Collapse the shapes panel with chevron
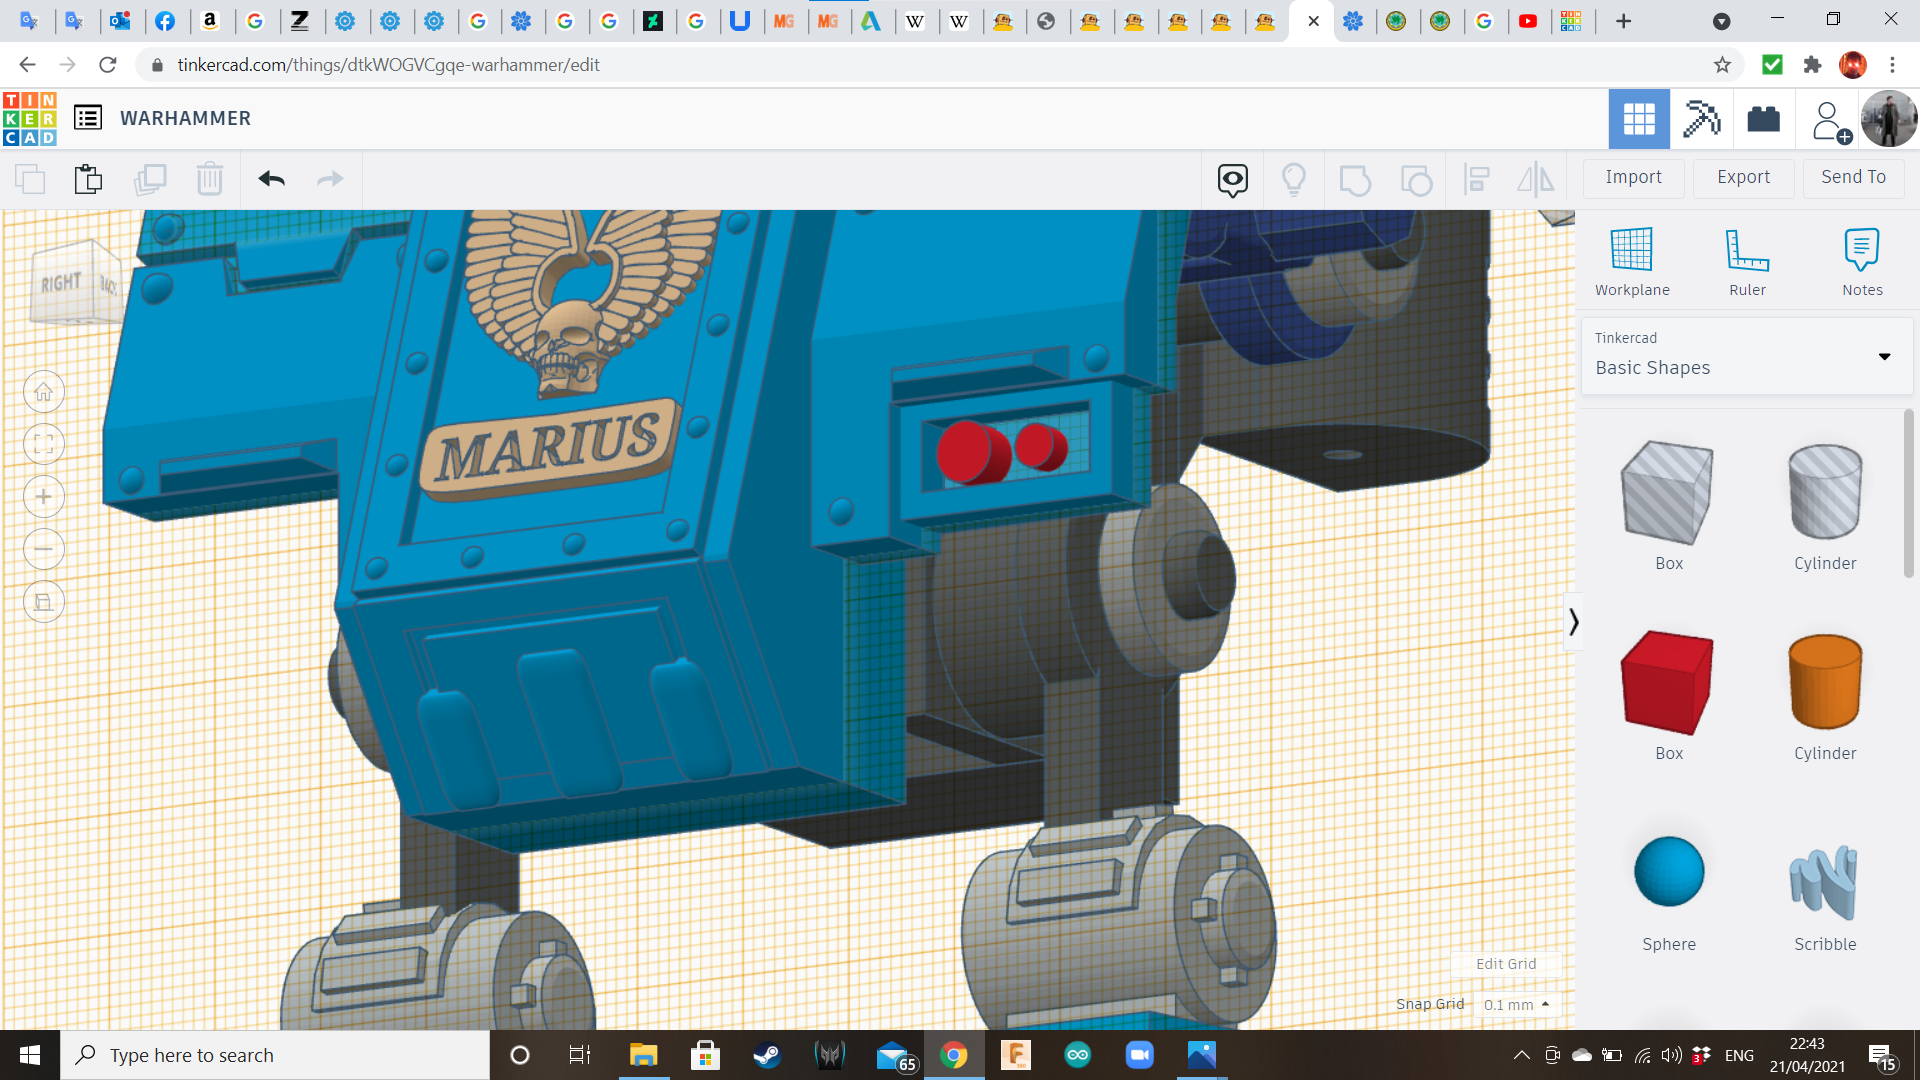This screenshot has width=1920, height=1080. point(1573,622)
